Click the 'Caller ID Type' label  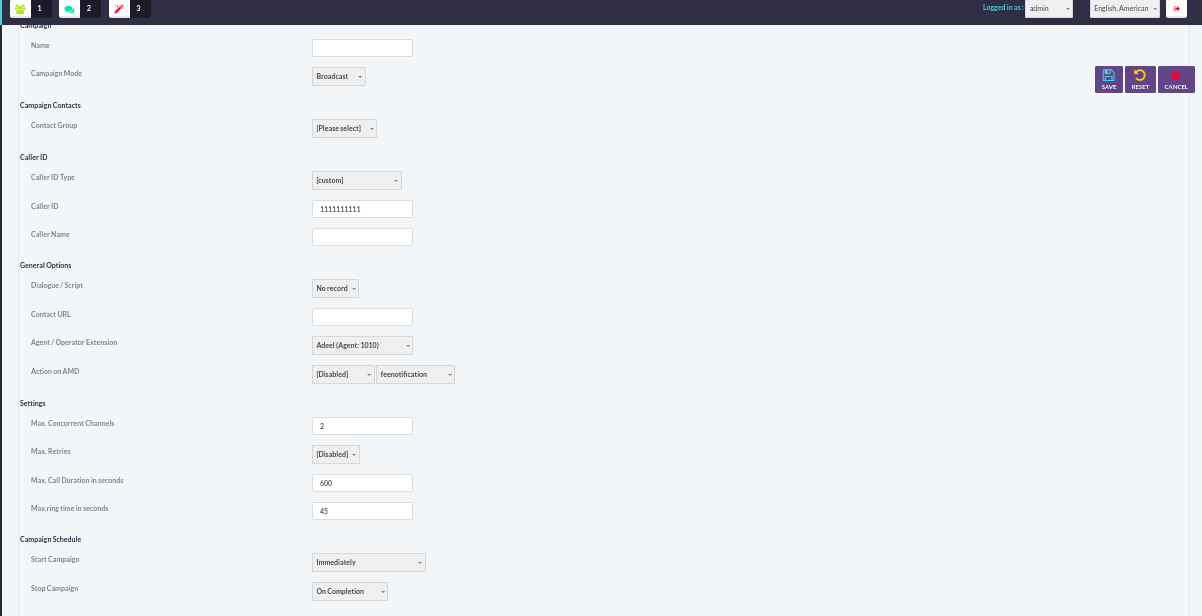pos(53,177)
